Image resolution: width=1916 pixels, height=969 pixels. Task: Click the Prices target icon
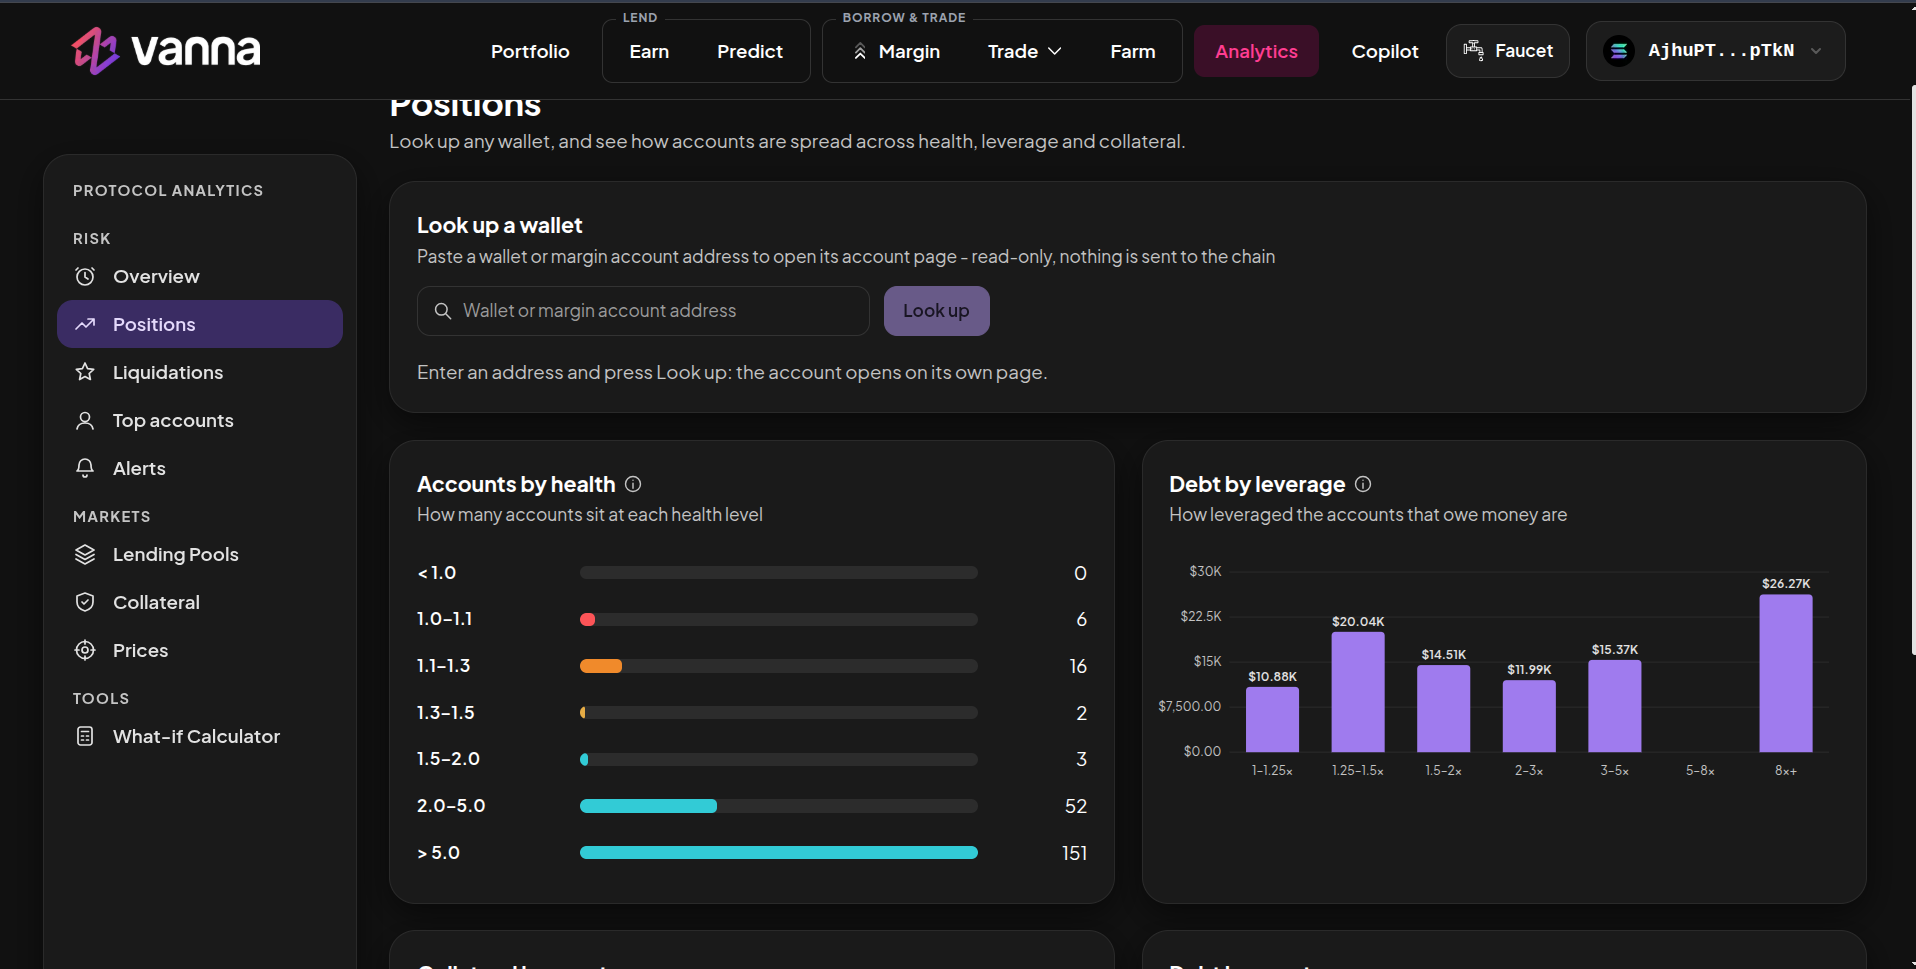click(x=85, y=650)
